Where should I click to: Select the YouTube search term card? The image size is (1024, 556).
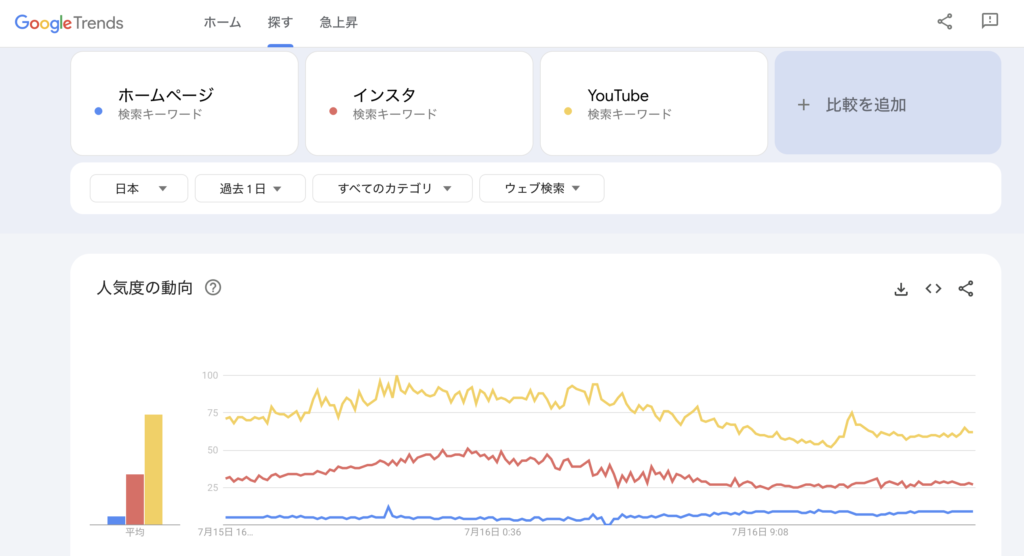pos(654,104)
